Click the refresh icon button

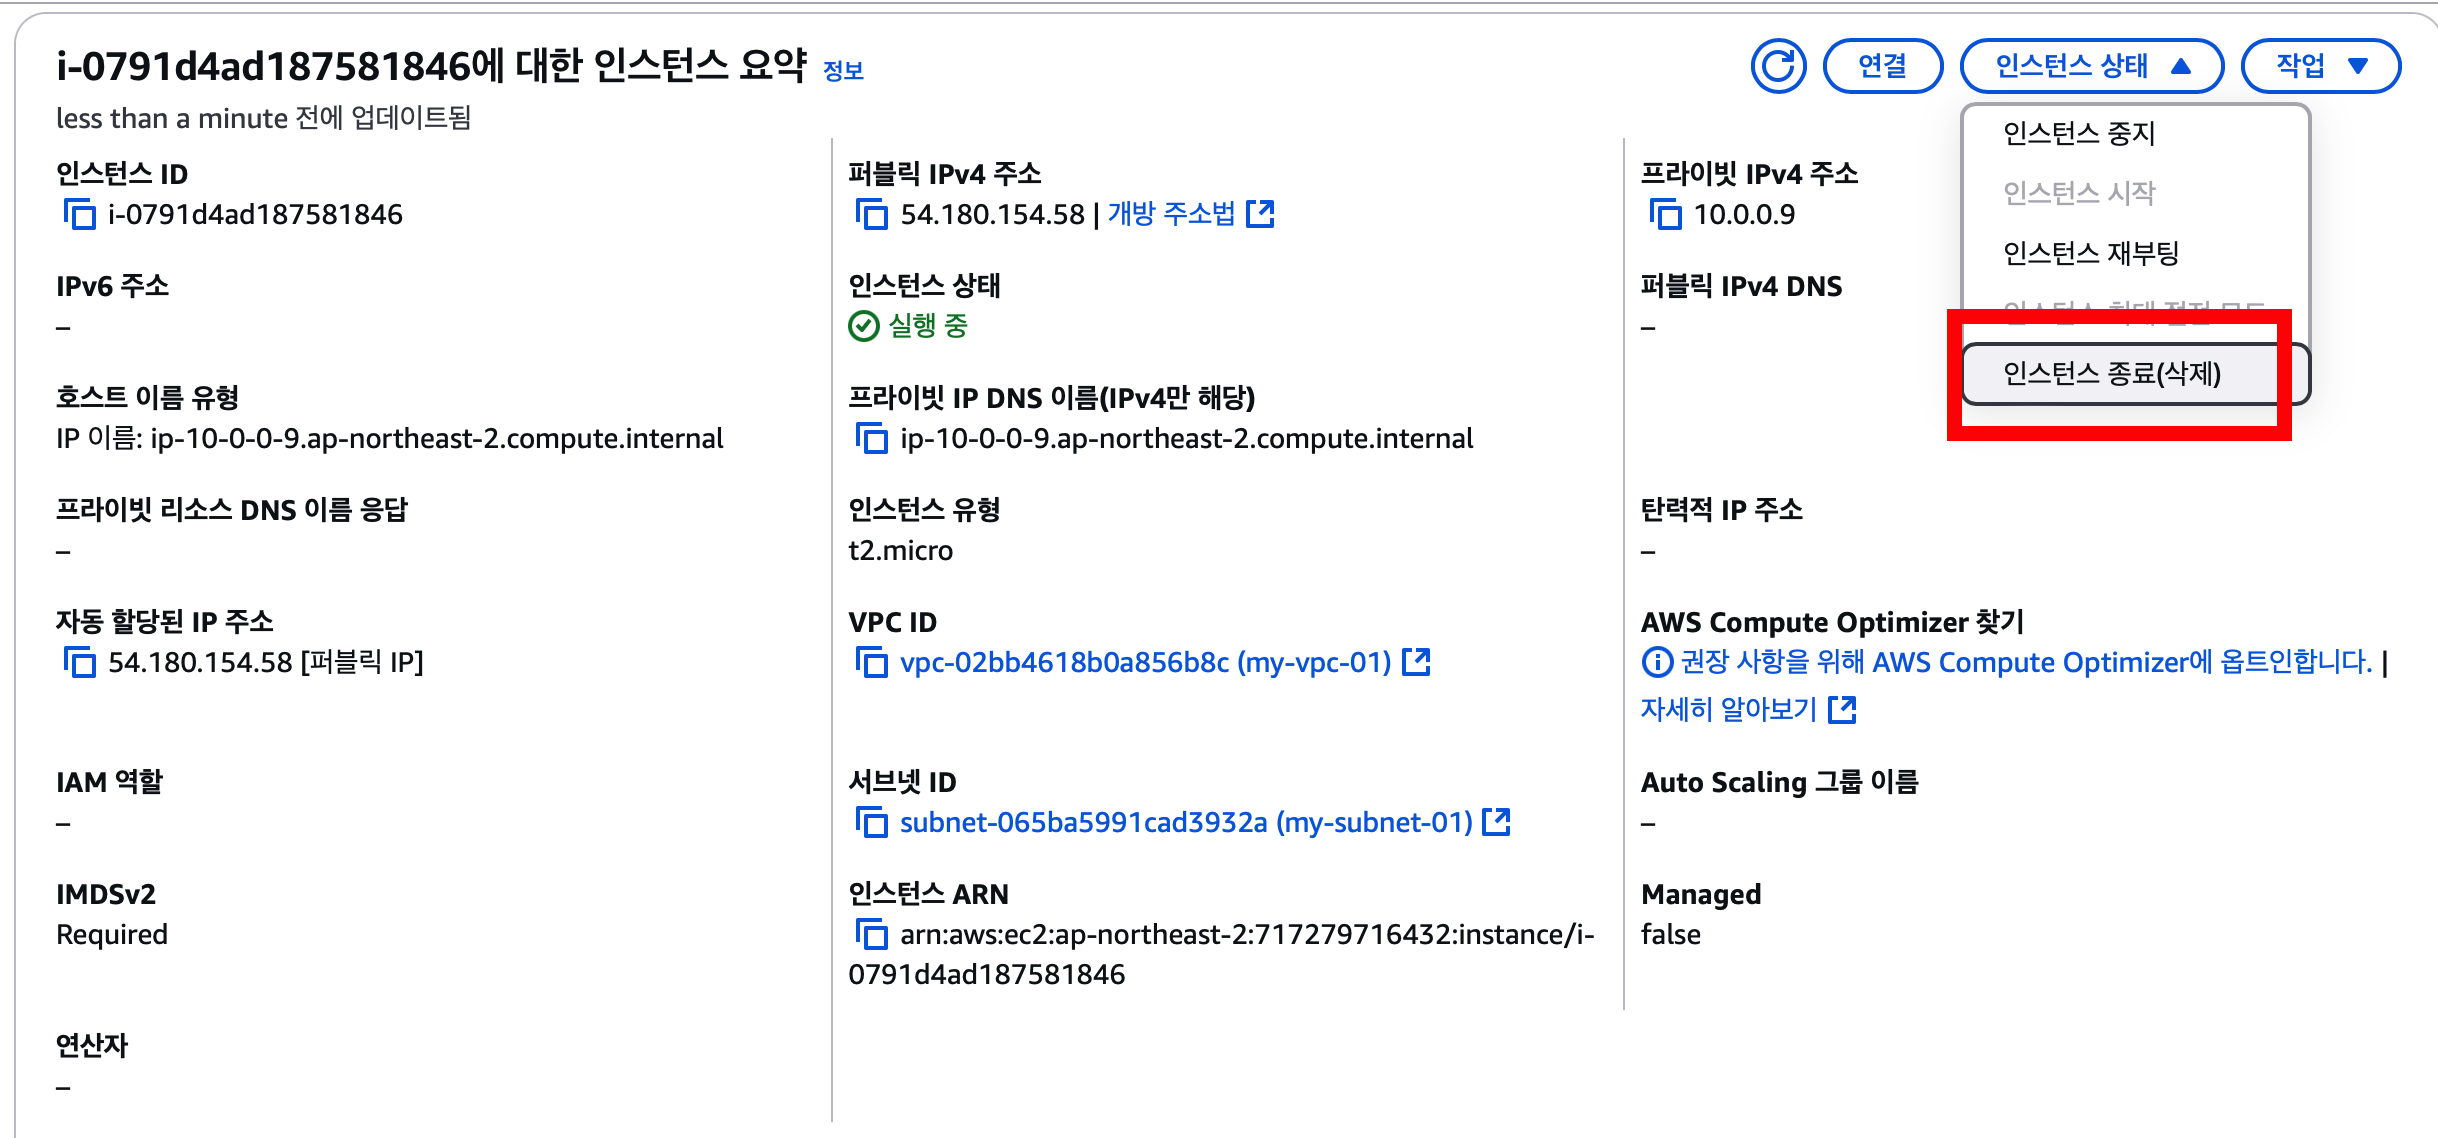(1778, 66)
